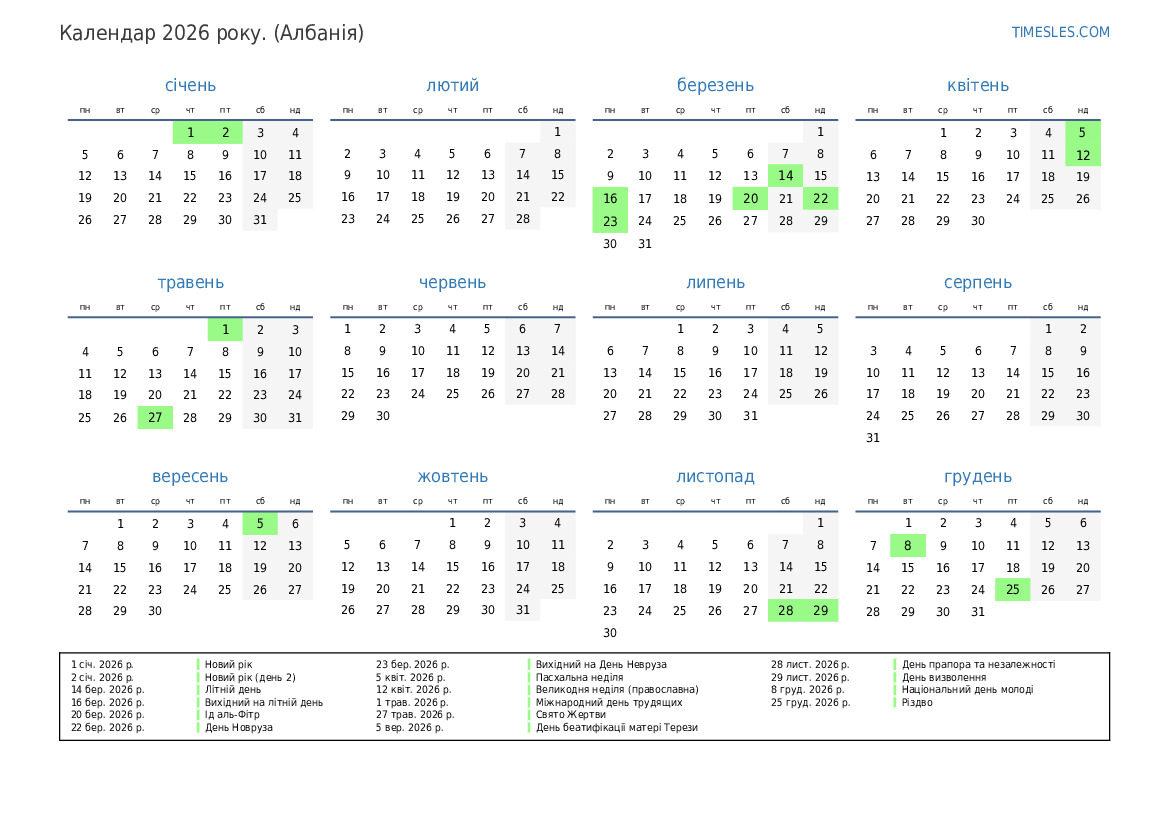
Task: Click the "грудень" month heading
Action: pyautogui.click(x=977, y=476)
